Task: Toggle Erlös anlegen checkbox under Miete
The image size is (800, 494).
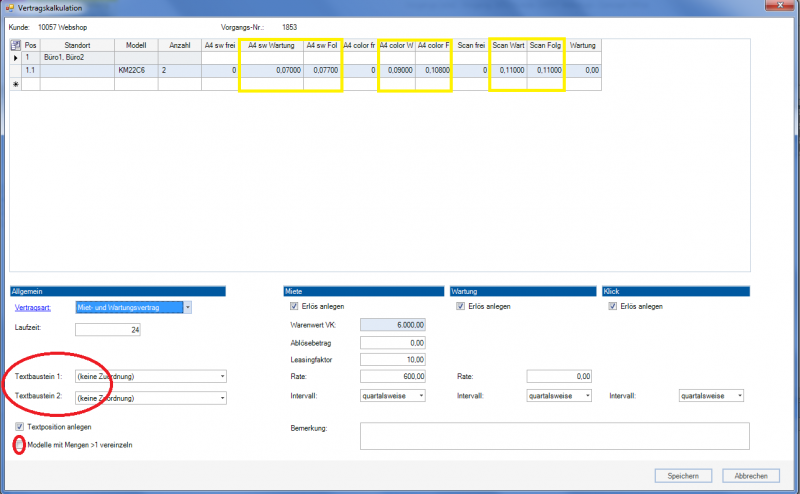Action: (294, 306)
